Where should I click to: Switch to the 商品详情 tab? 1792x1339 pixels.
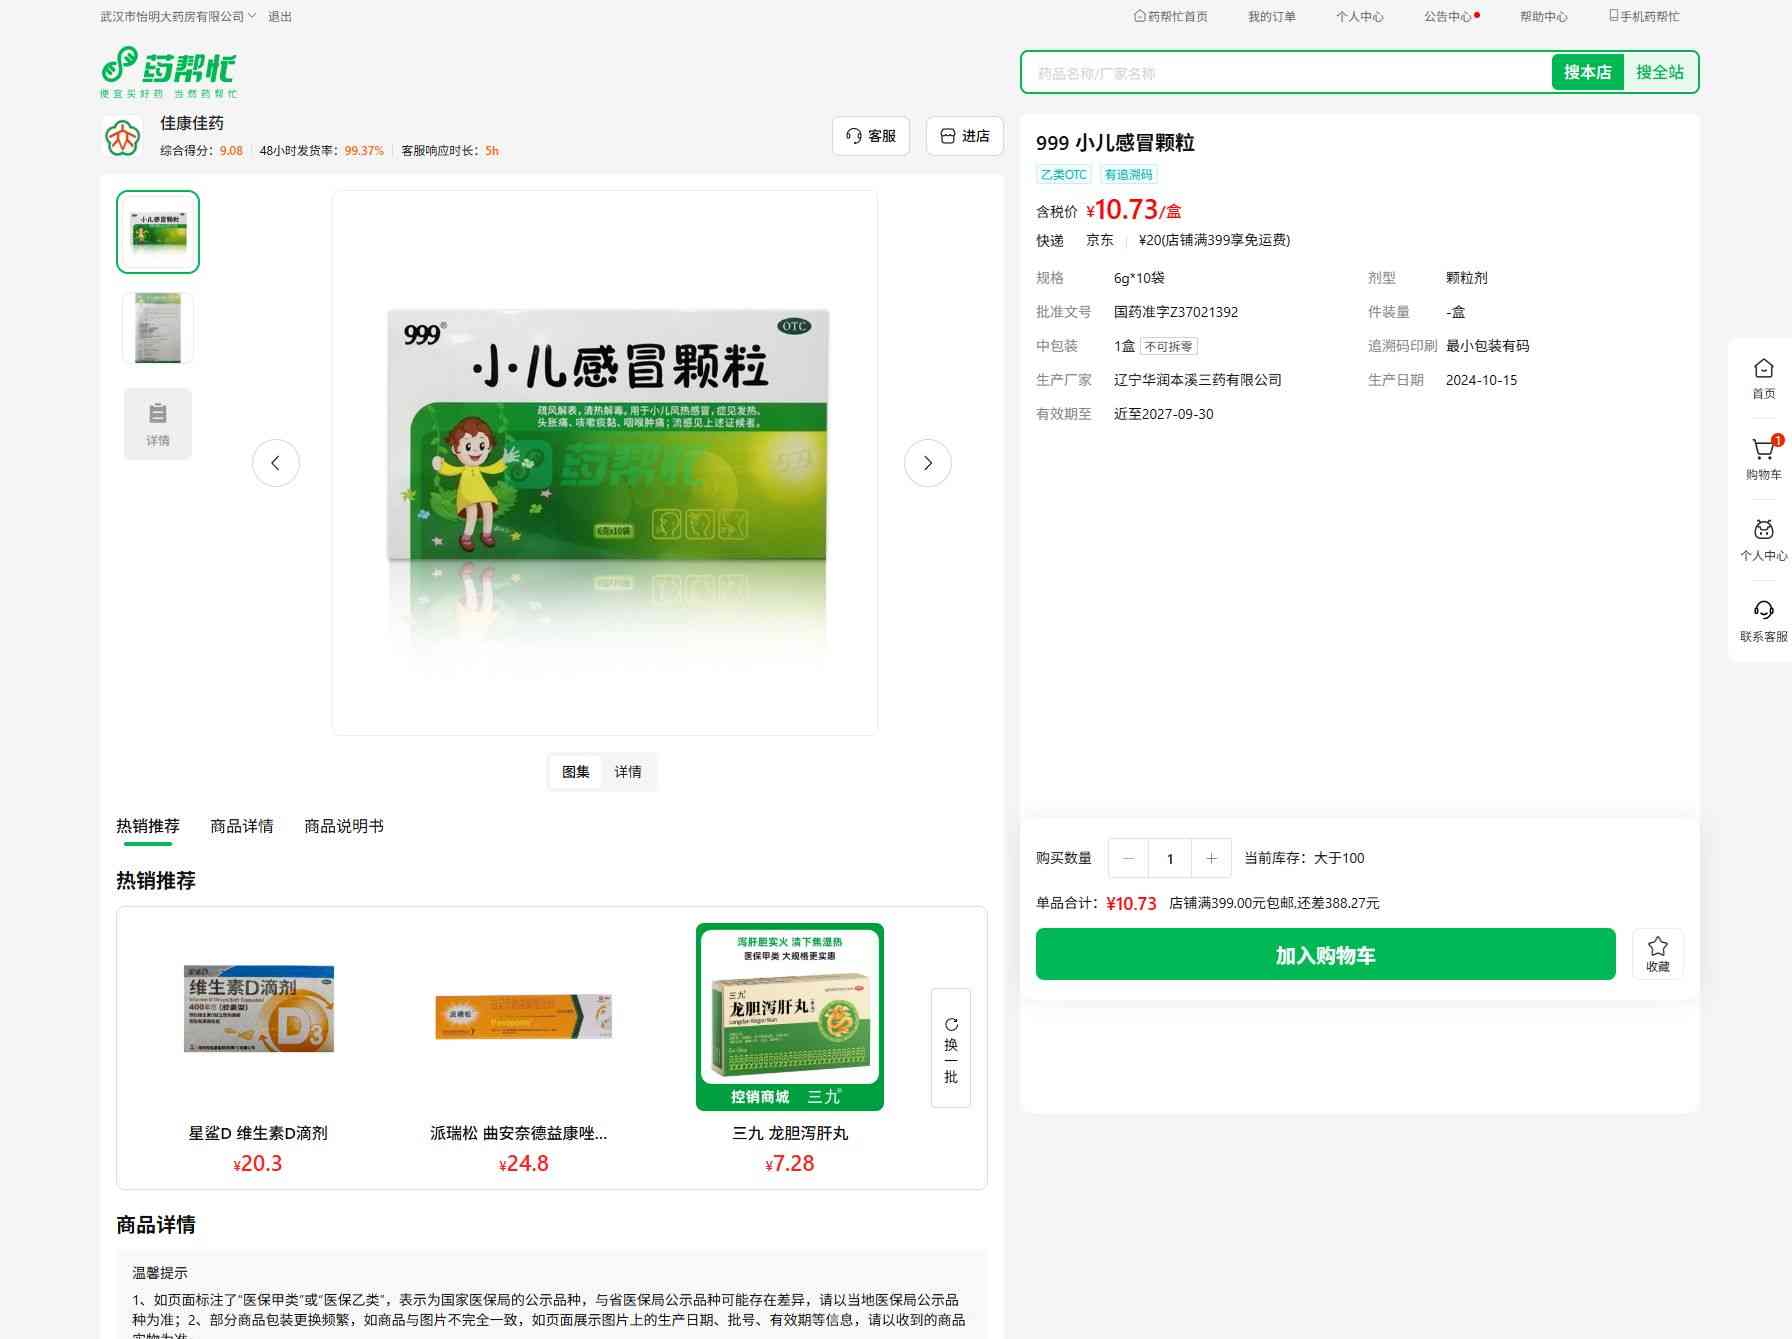pos(241,826)
